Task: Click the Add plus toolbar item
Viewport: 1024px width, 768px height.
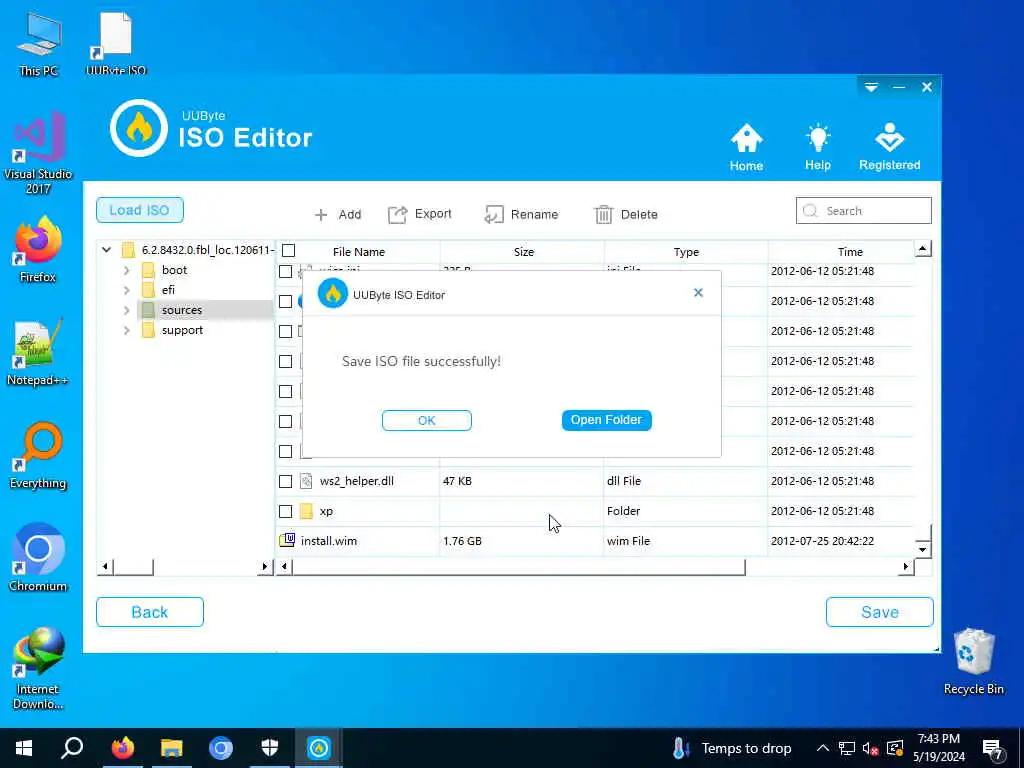Action: (x=338, y=214)
